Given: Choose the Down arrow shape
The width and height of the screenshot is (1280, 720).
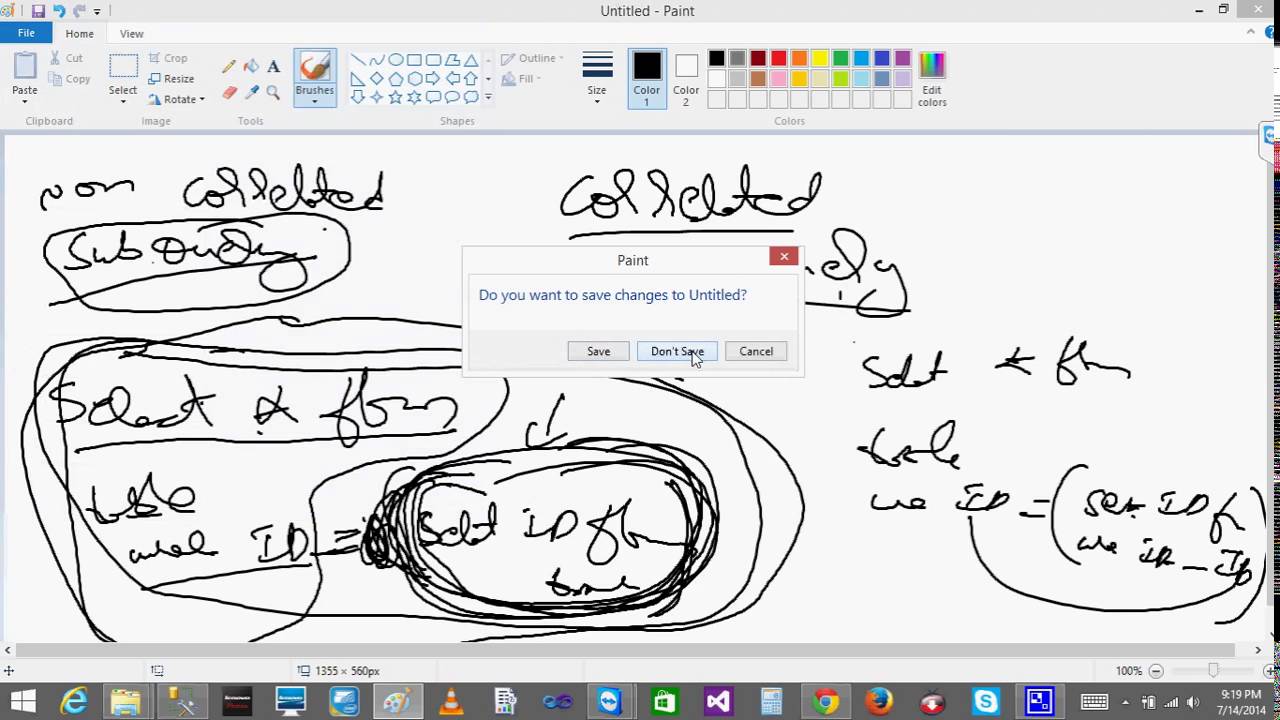Looking at the screenshot, I should 358,97.
